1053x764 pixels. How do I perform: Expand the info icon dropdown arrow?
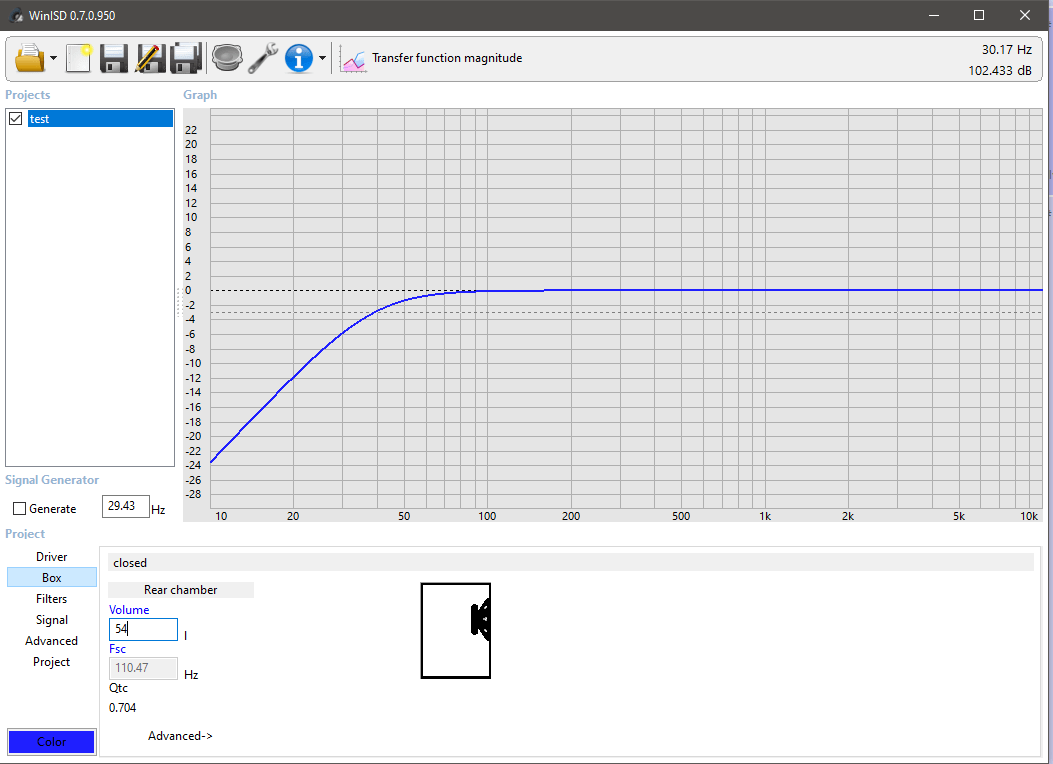(322, 58)
